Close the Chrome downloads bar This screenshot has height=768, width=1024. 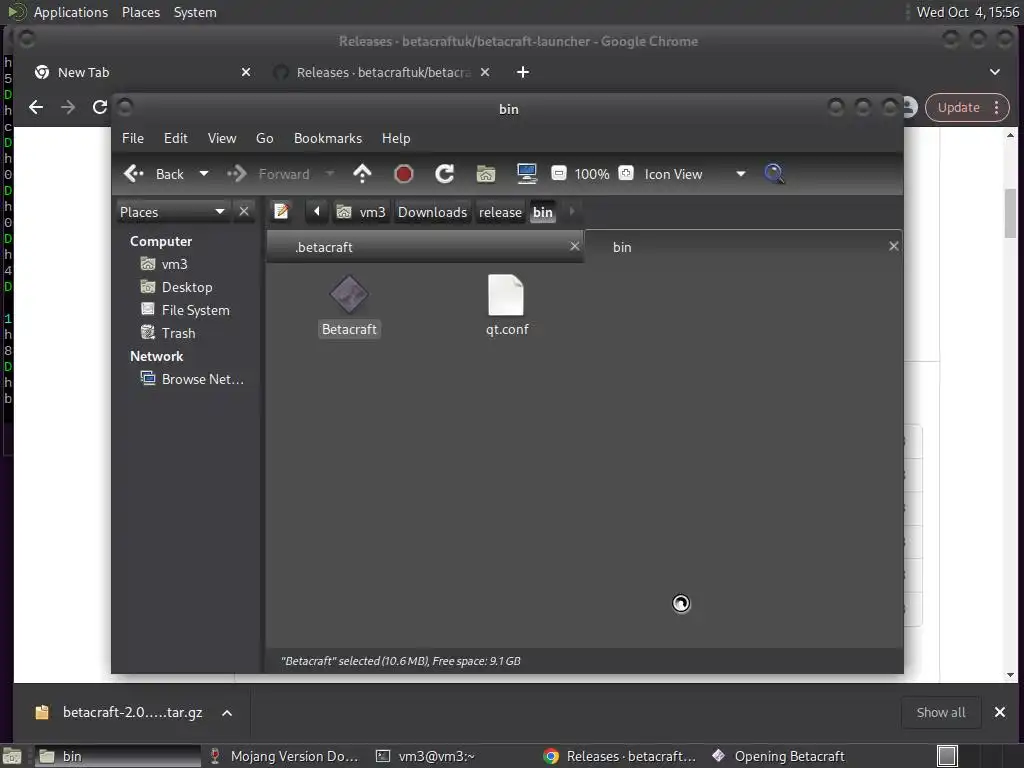tap(1000, 712)
